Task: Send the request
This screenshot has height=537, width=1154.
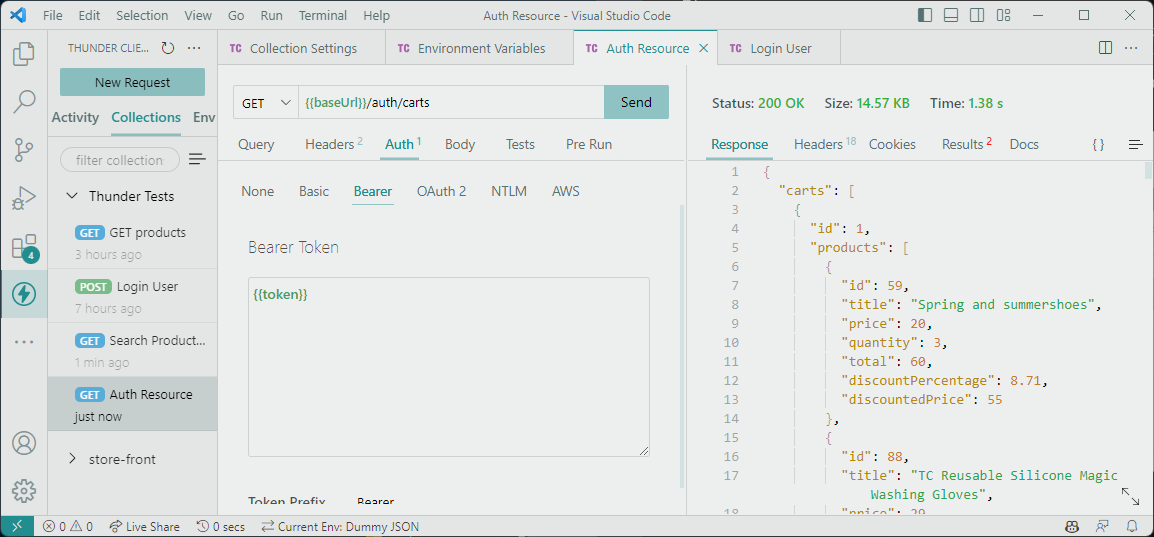Action: [637, 103]
